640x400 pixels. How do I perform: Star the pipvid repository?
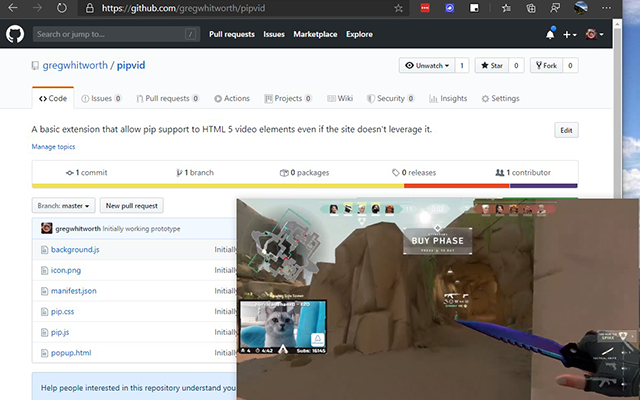[491, 65]
